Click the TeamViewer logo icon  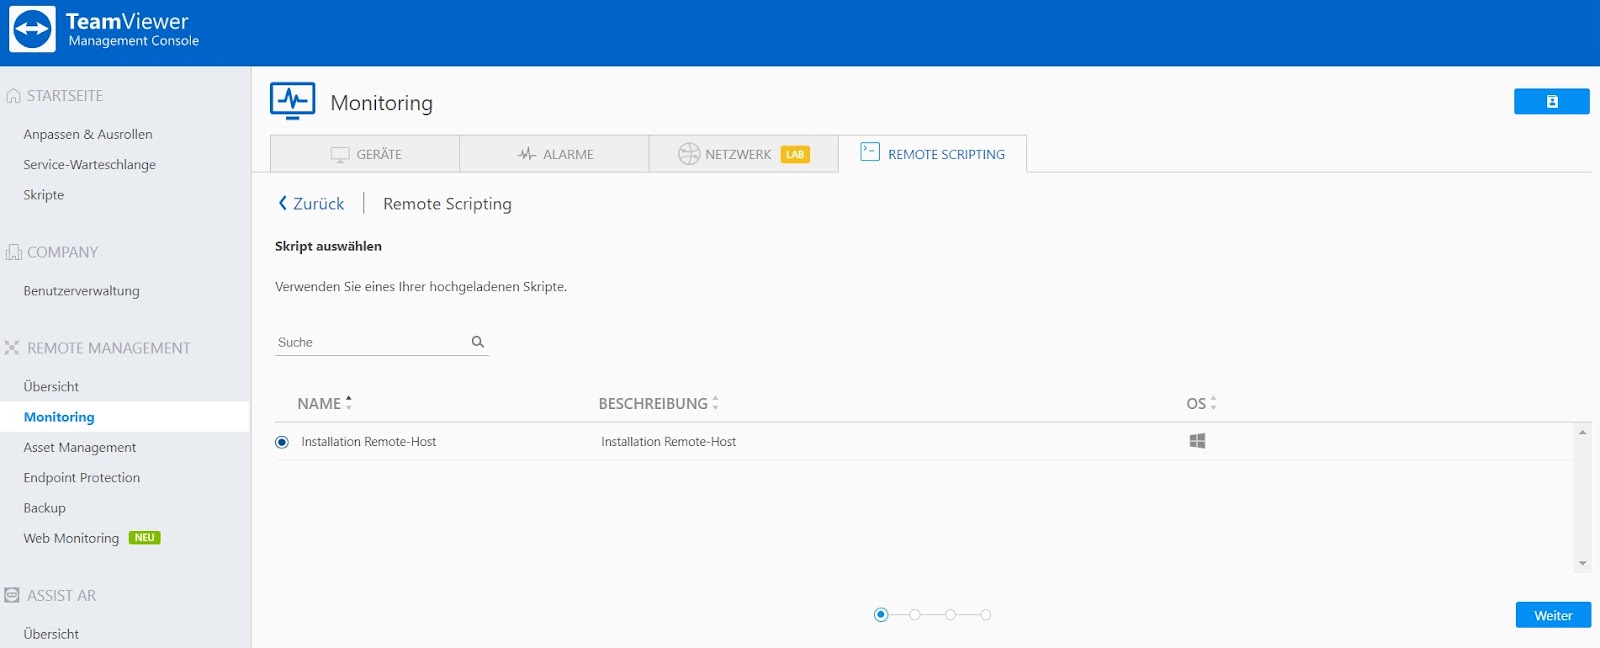click(32, 29)
